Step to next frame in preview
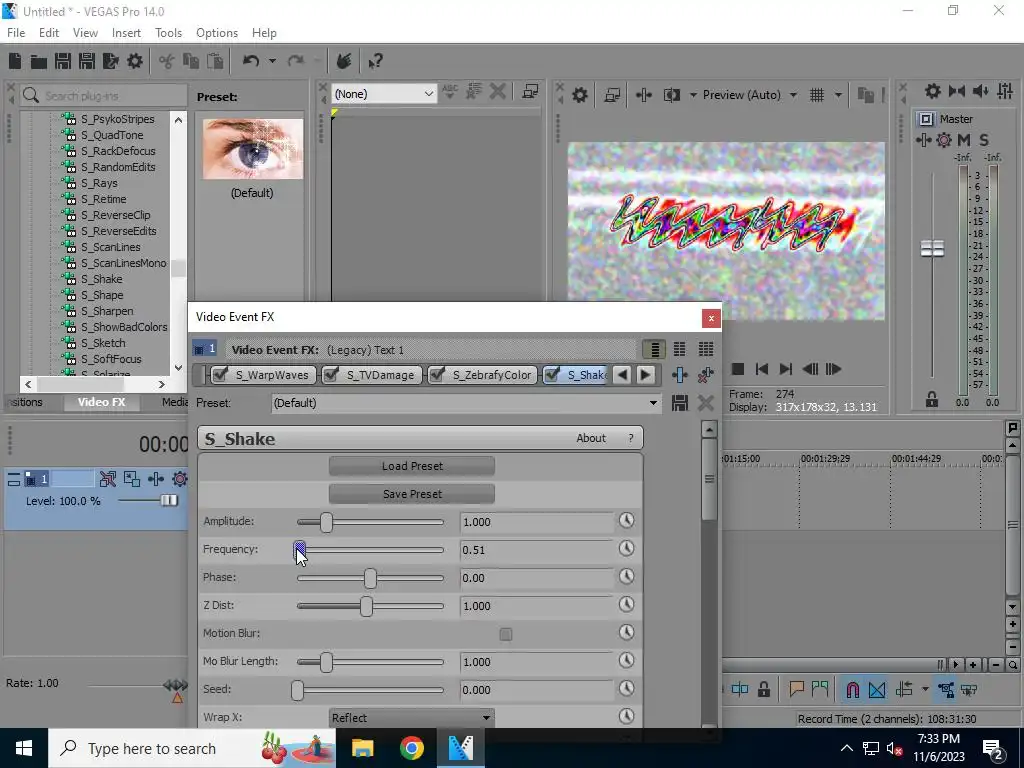 click(833, 369)
